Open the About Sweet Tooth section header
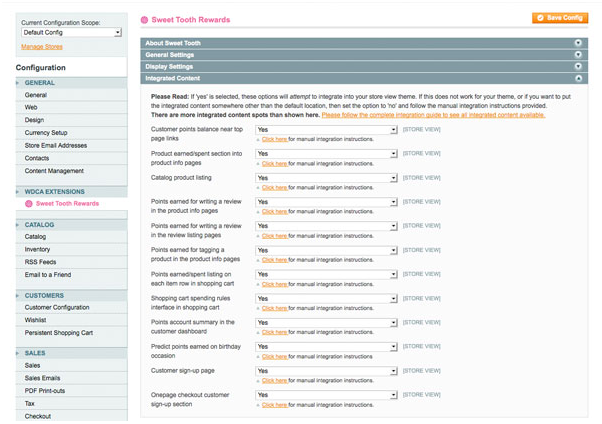The image size is (602, 424). (364, 43)
